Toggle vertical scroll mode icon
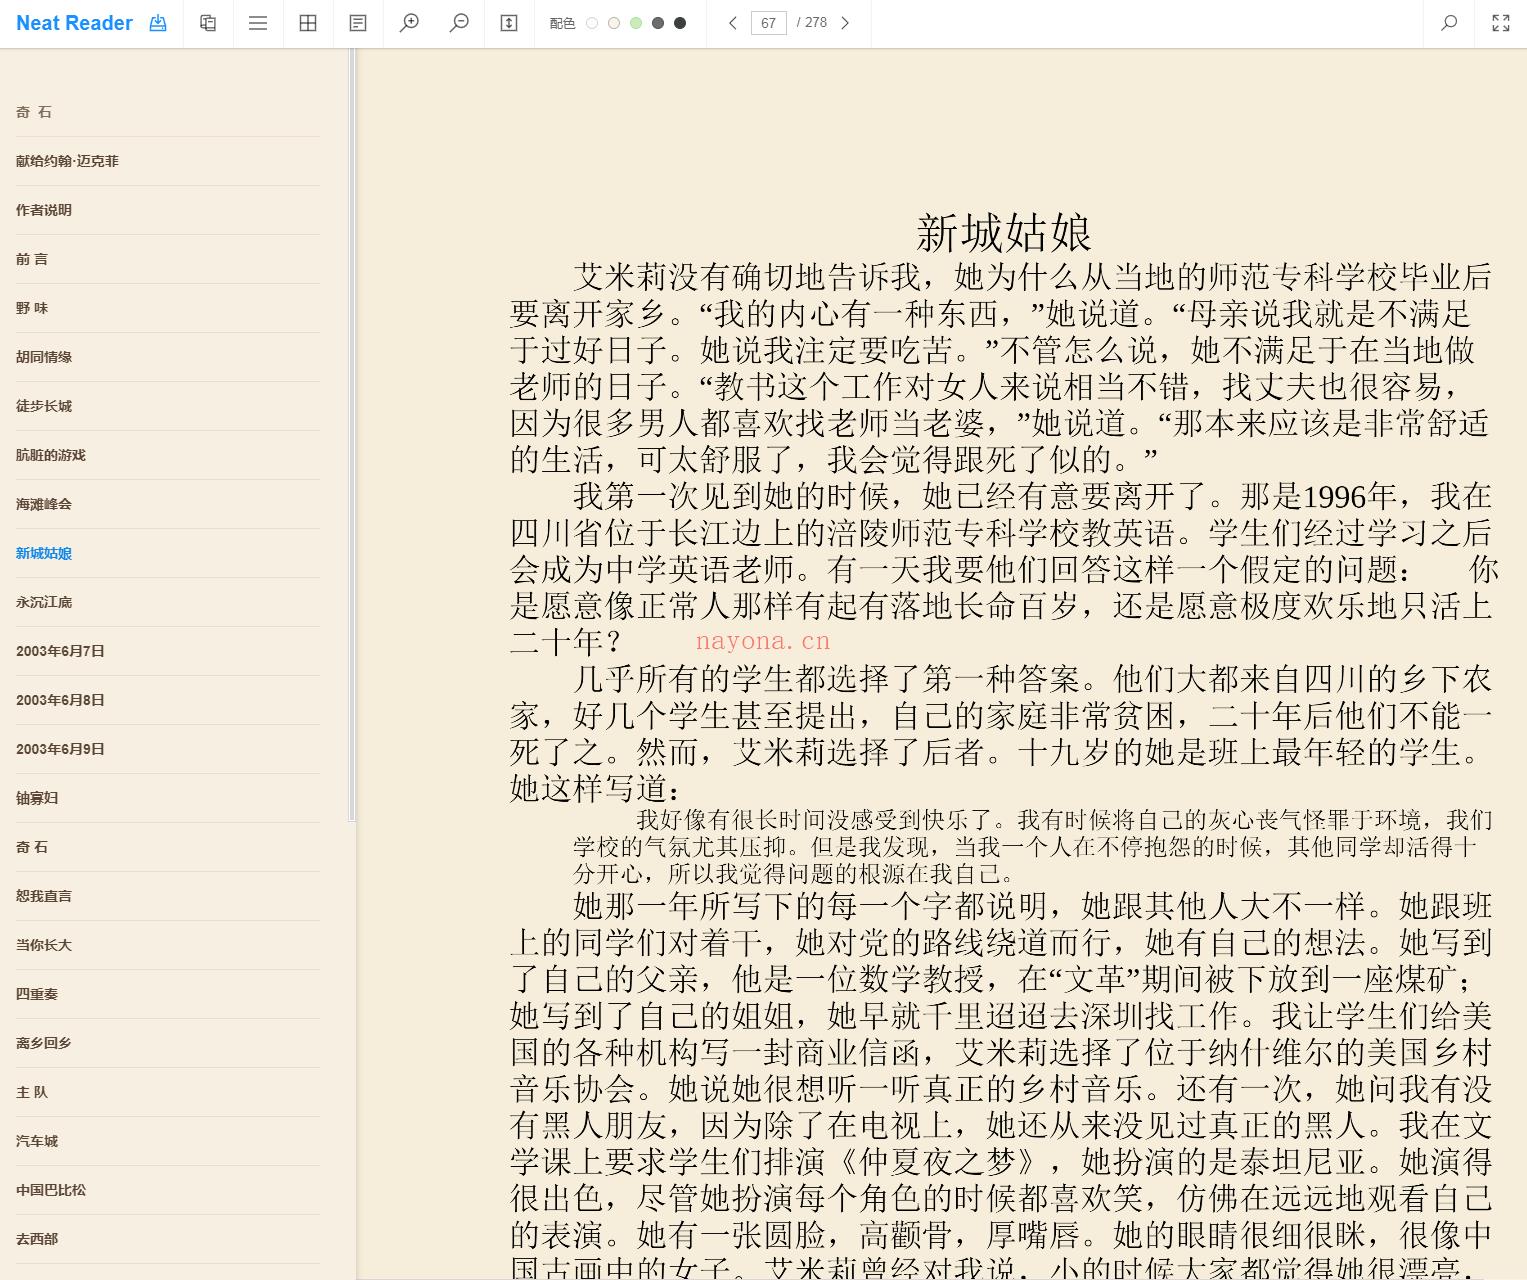This screenshot has width=1527, height=1280. [509, 23]
